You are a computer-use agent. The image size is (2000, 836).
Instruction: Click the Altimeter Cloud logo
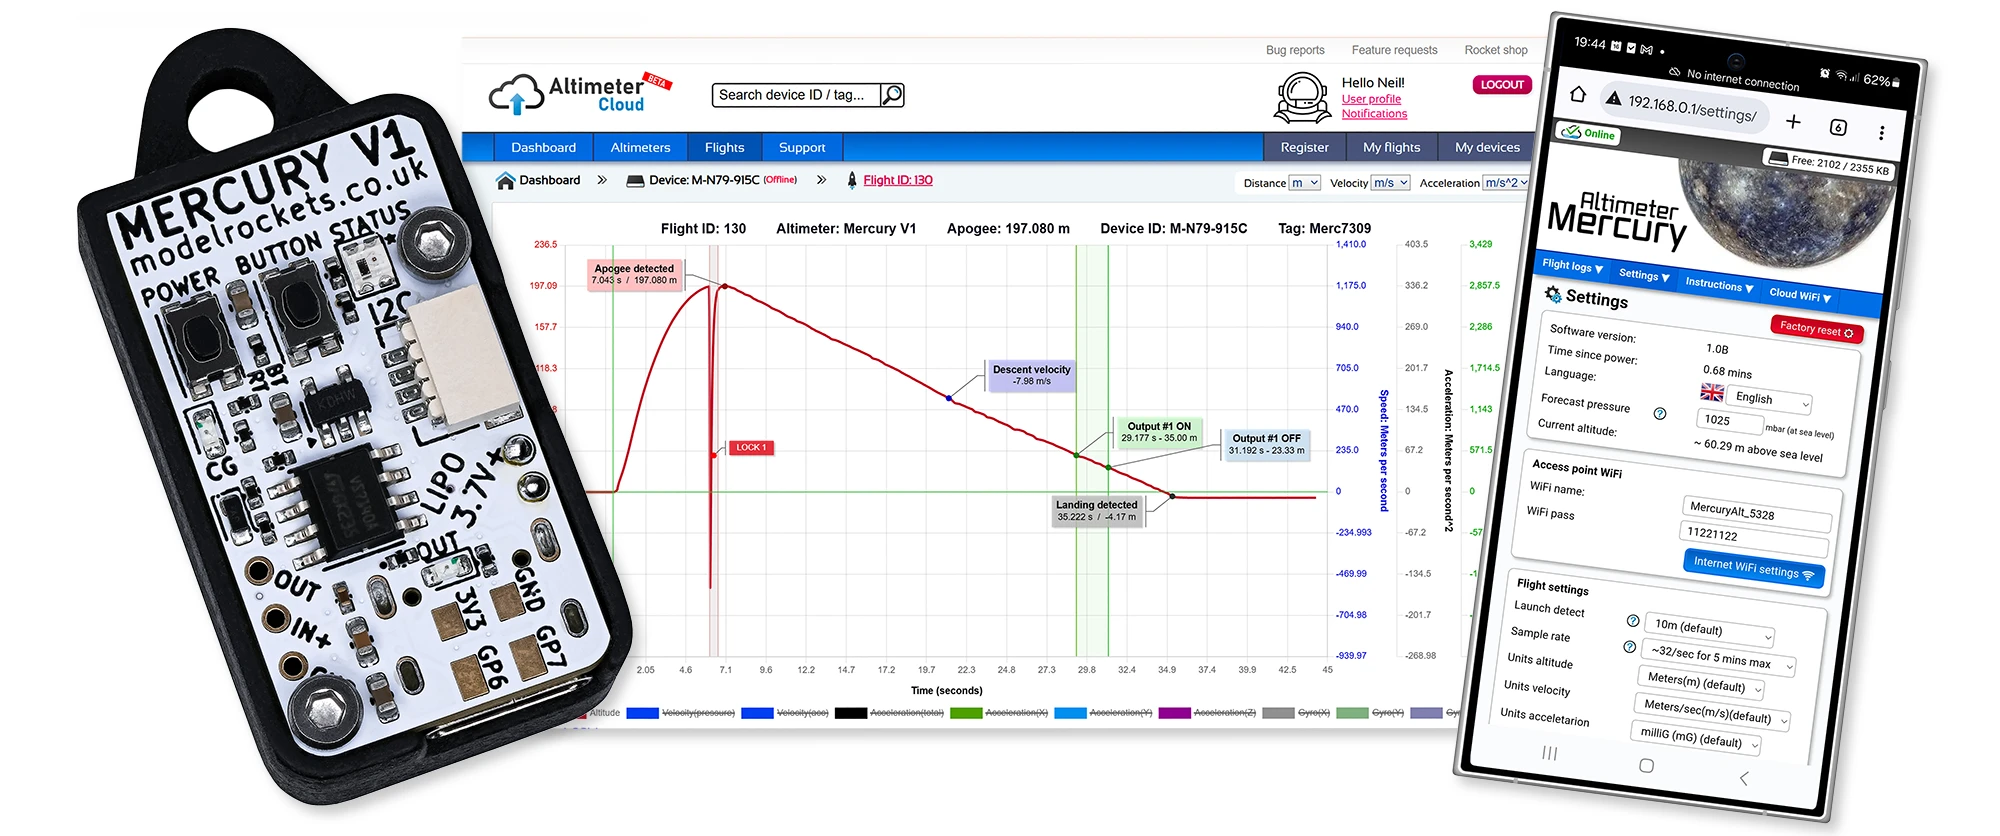(579, 93)
